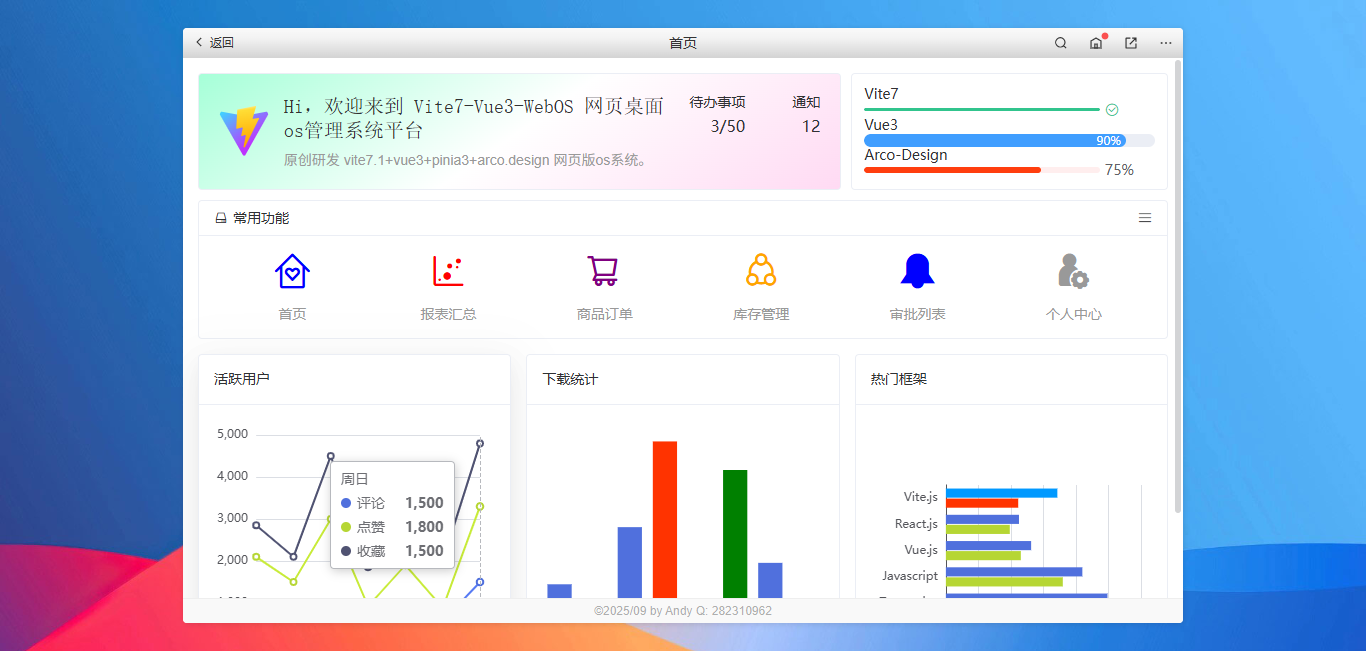Click the 商品订单 label
This screenshot has width=1366, height=651.
pyautogui.click(x=604, y=314)
